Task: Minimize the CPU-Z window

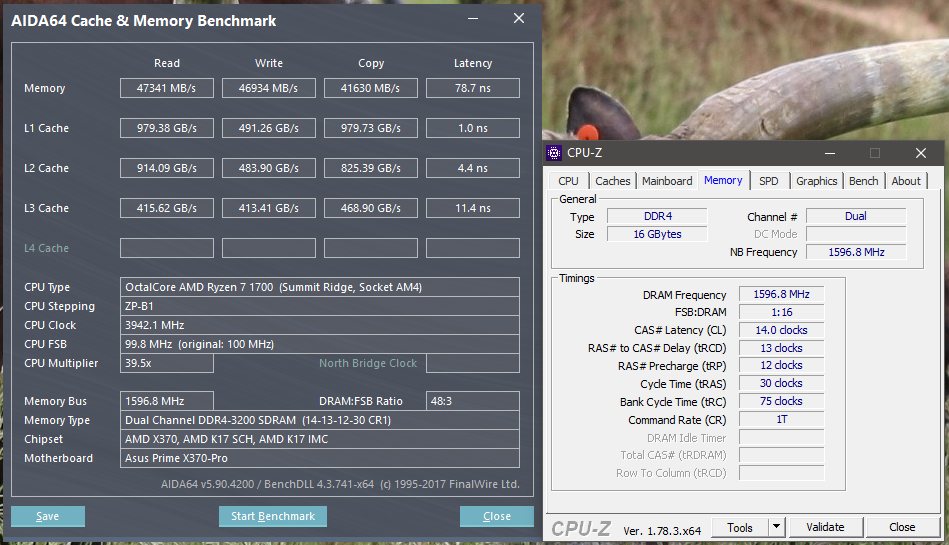Action: 830,153
